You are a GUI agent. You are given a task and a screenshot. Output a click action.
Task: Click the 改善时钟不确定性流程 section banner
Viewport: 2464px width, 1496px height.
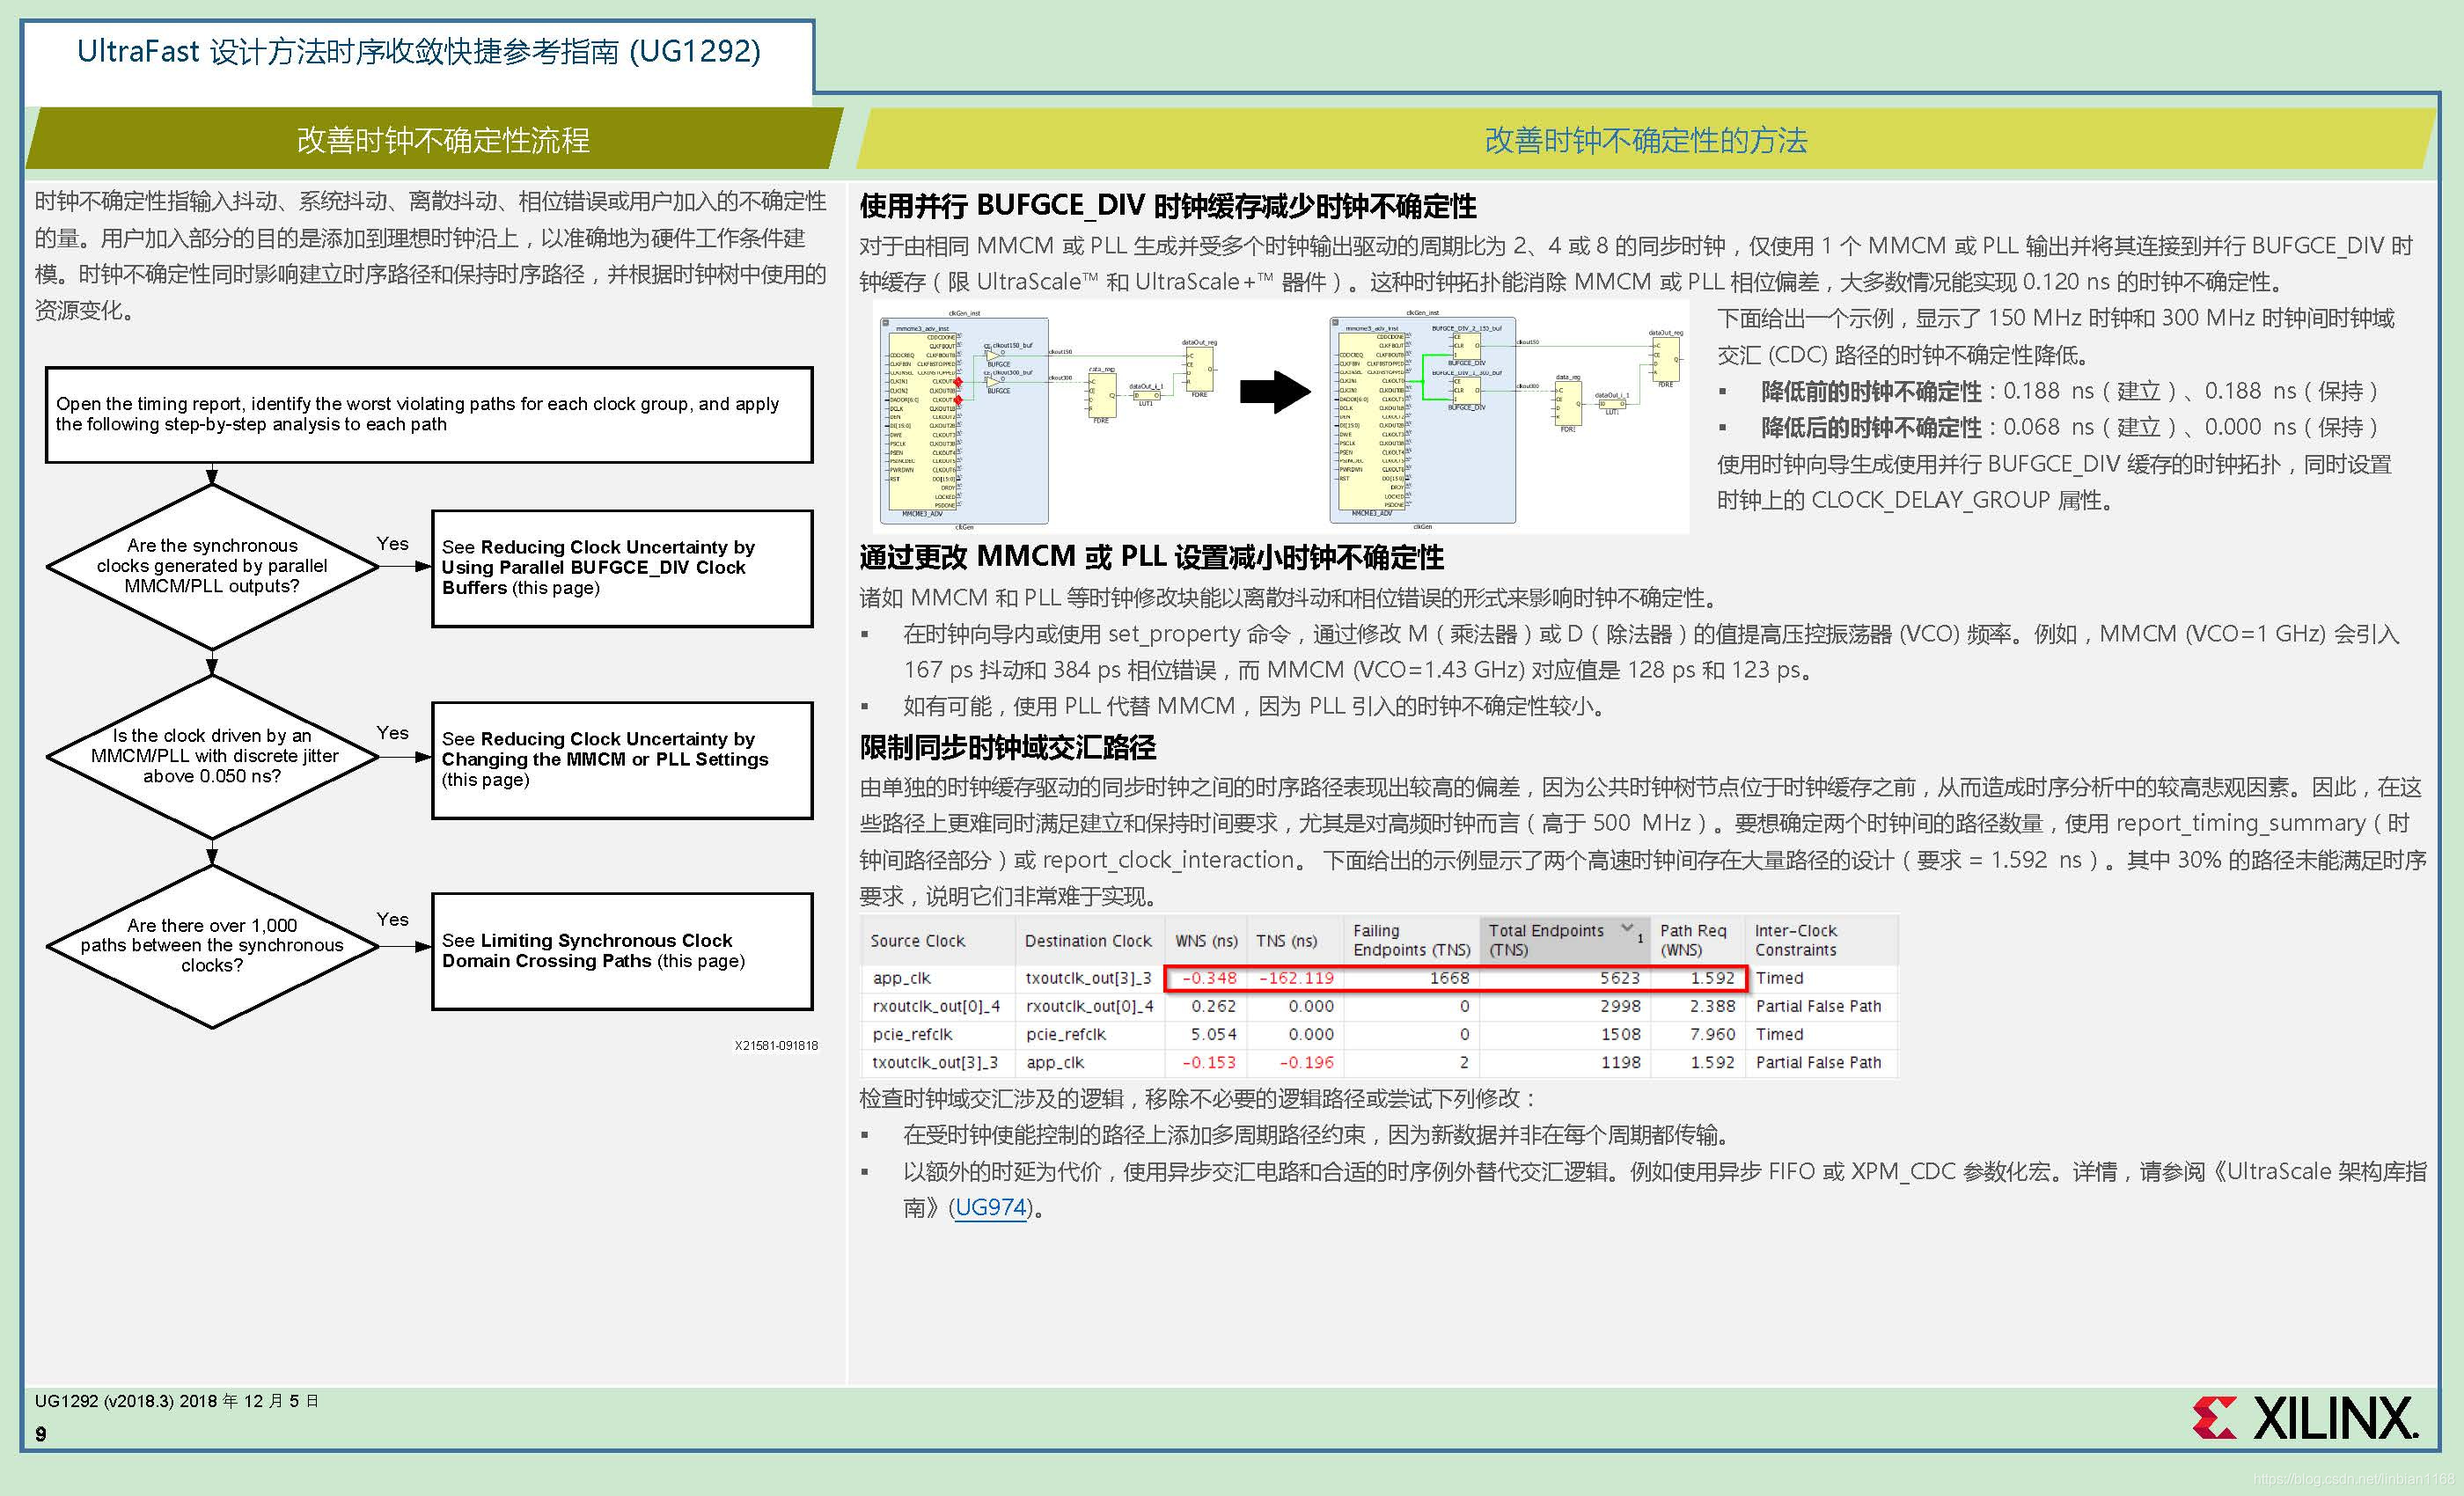[434, 139]
